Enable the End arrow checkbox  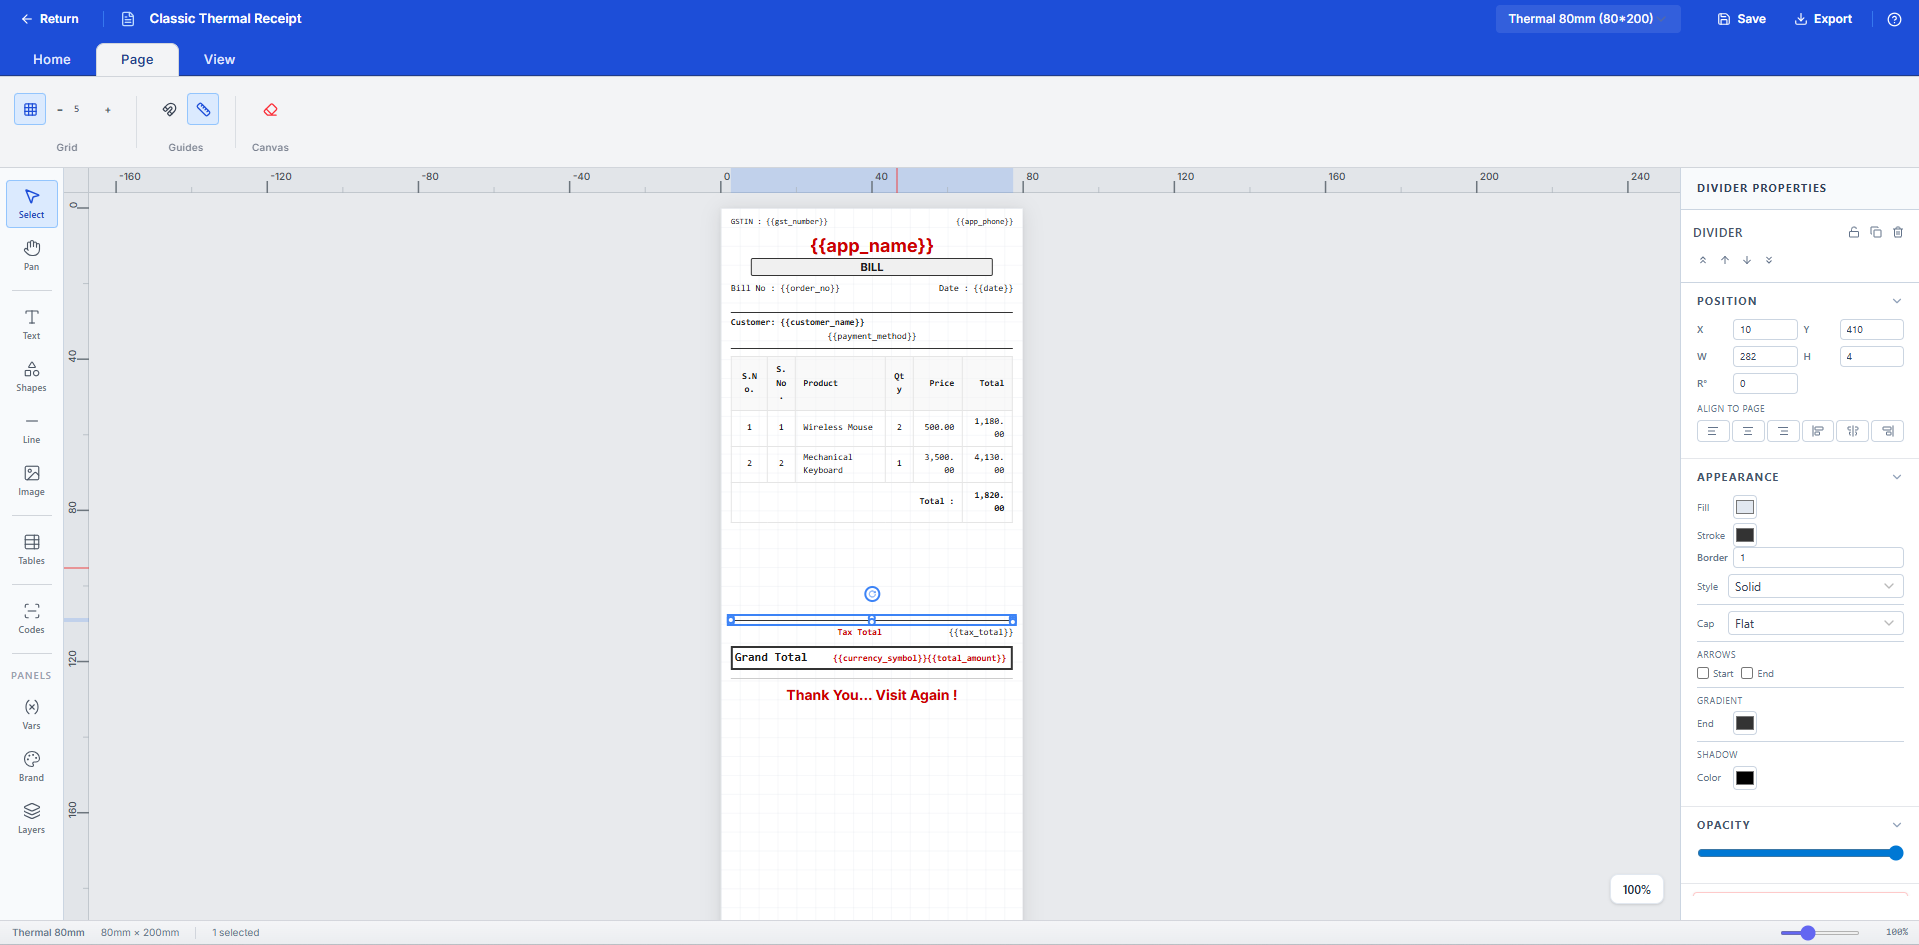tap(1747, 673)
